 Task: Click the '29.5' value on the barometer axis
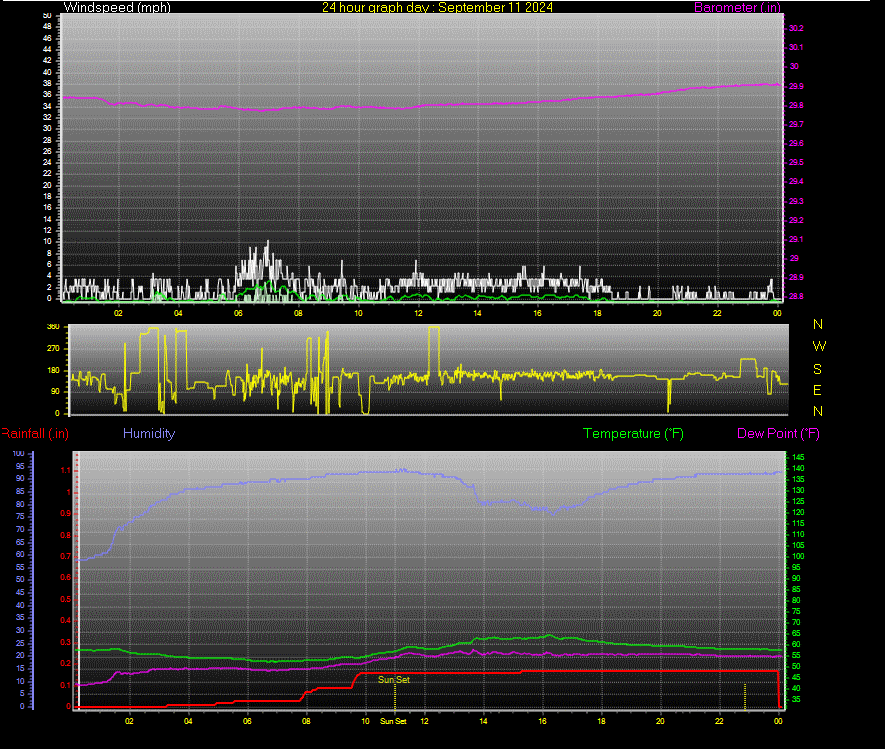pos(796,163)
